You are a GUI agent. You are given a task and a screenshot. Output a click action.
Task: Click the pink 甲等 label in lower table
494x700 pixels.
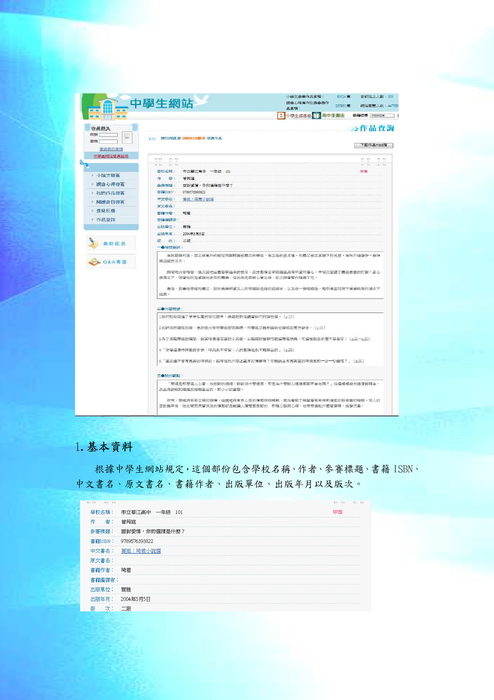pos(337,512)
